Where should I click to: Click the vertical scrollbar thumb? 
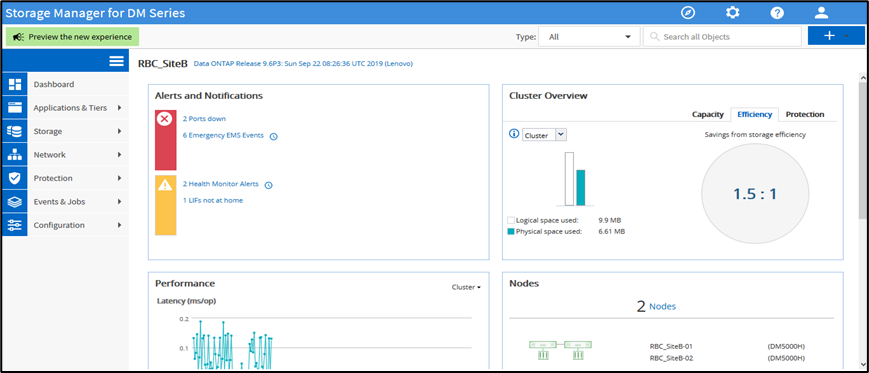click(863, 149)
